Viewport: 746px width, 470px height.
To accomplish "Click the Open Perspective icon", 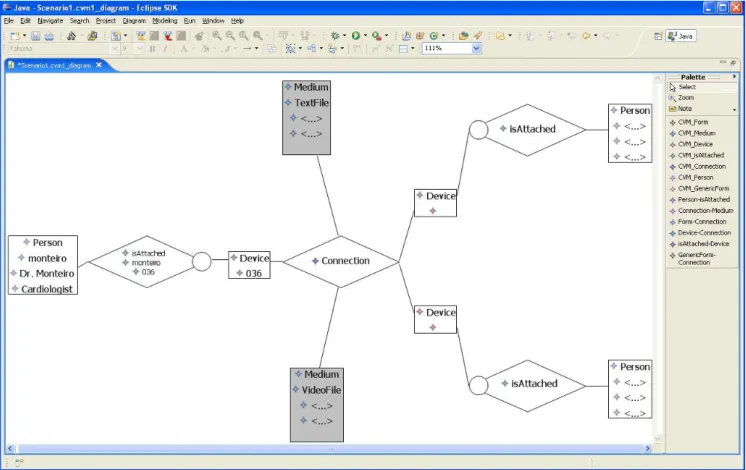I will tap(658, 36).
